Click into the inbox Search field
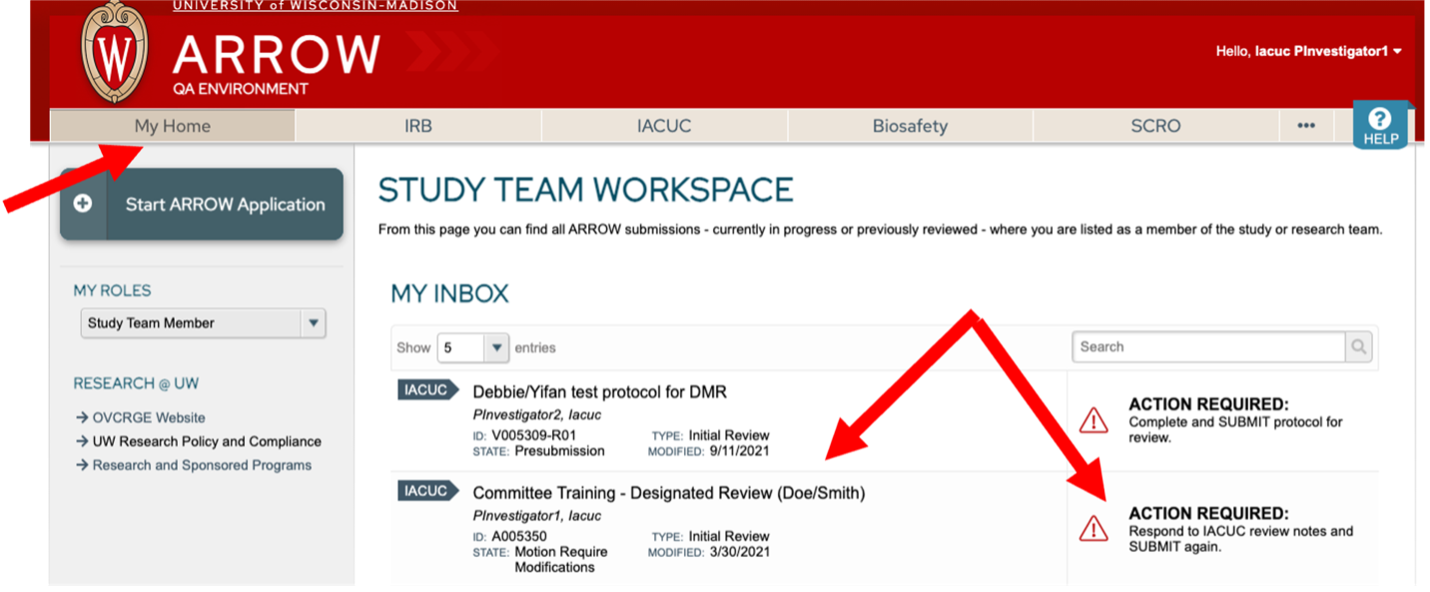Viewport: 1430px width, 592px height. click(1208, 347)
